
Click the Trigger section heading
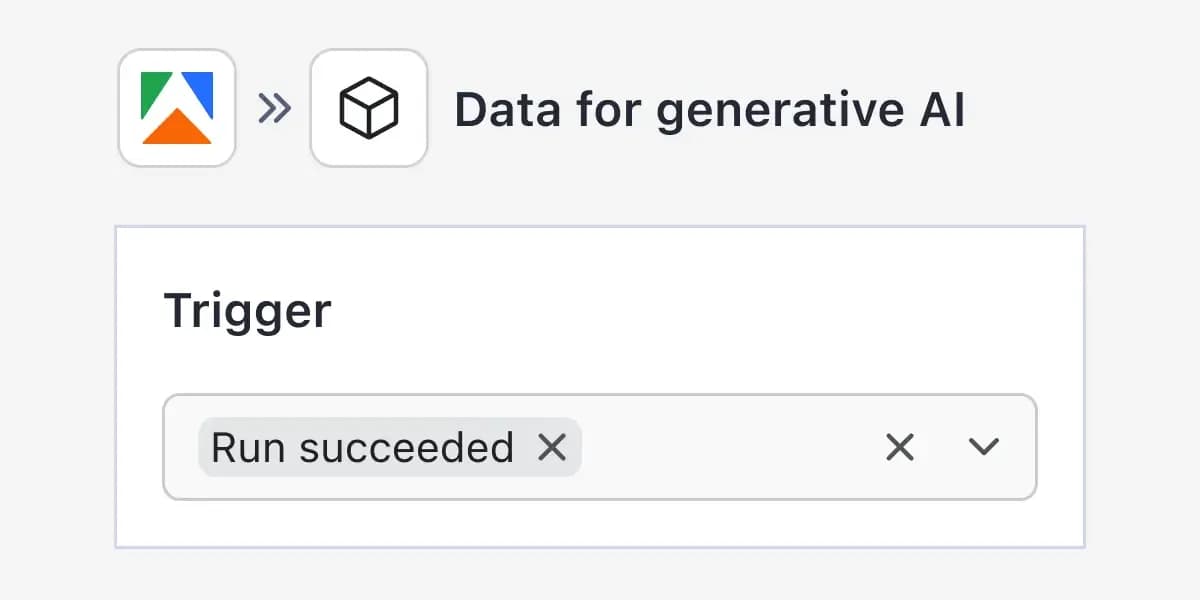248,310
